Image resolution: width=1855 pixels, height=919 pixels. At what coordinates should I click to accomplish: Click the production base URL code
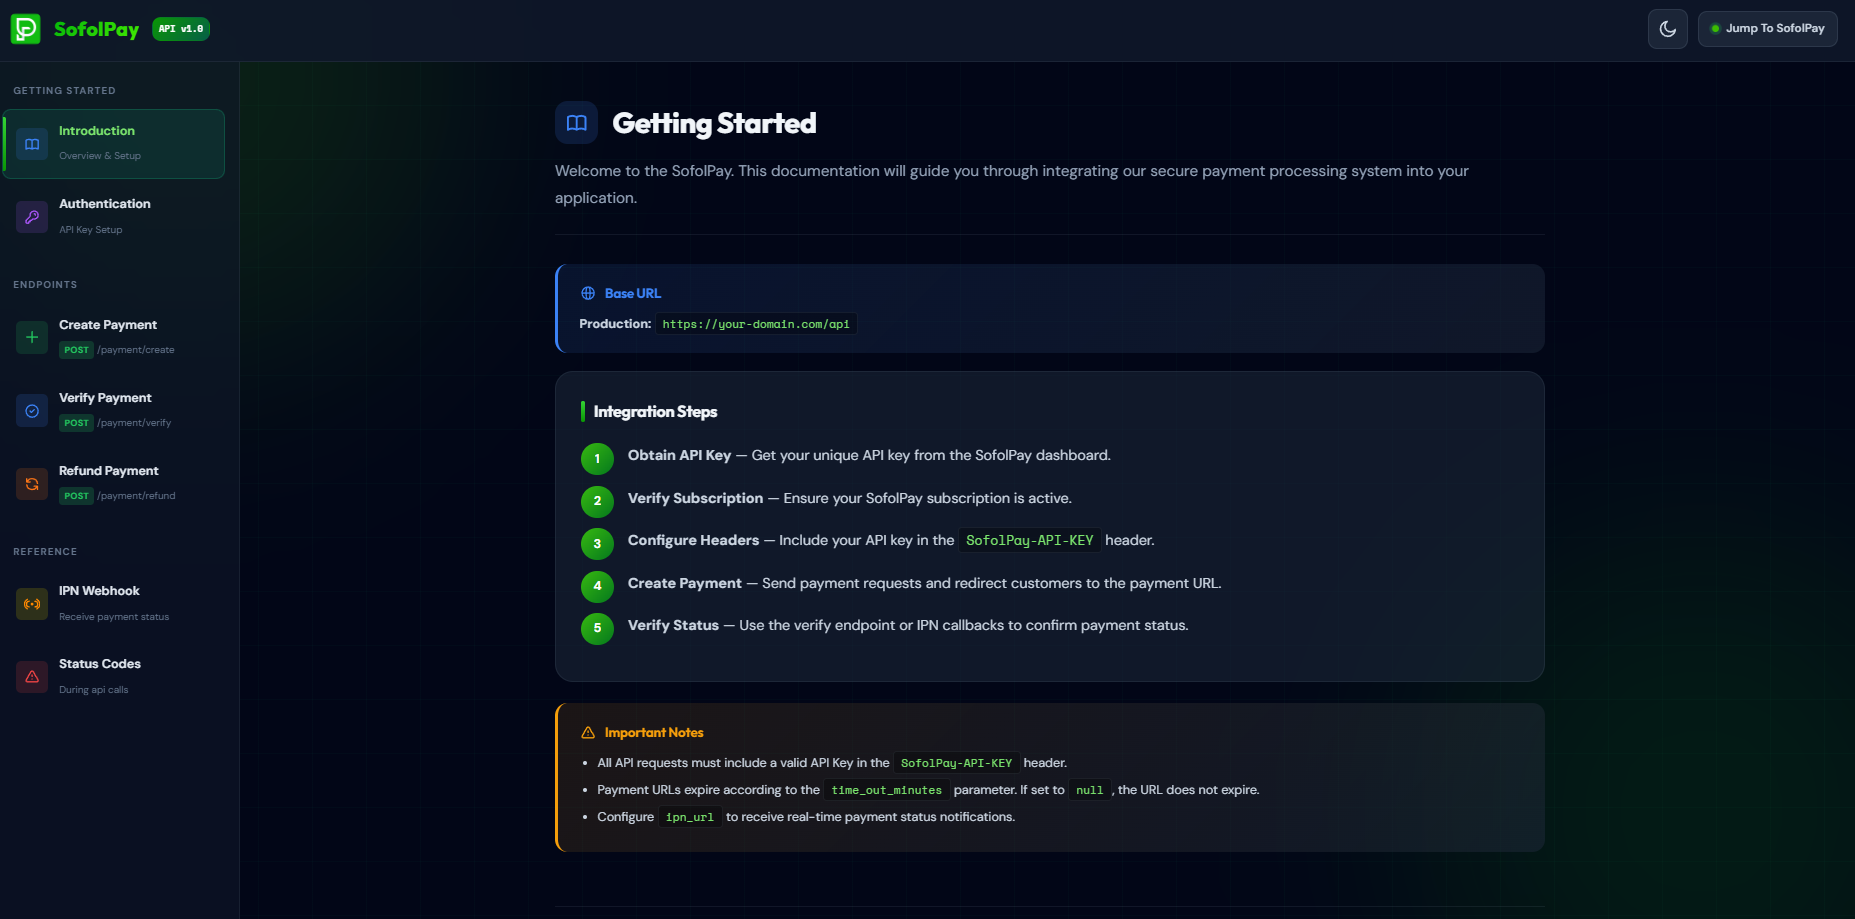click(756, 324)
